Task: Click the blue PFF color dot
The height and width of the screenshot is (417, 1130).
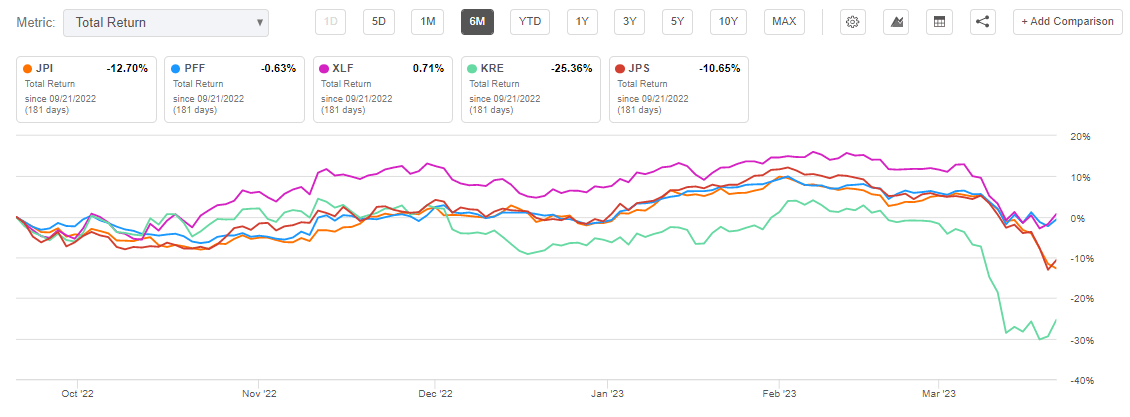Action: pyautogui.click(x=176, y=69)
